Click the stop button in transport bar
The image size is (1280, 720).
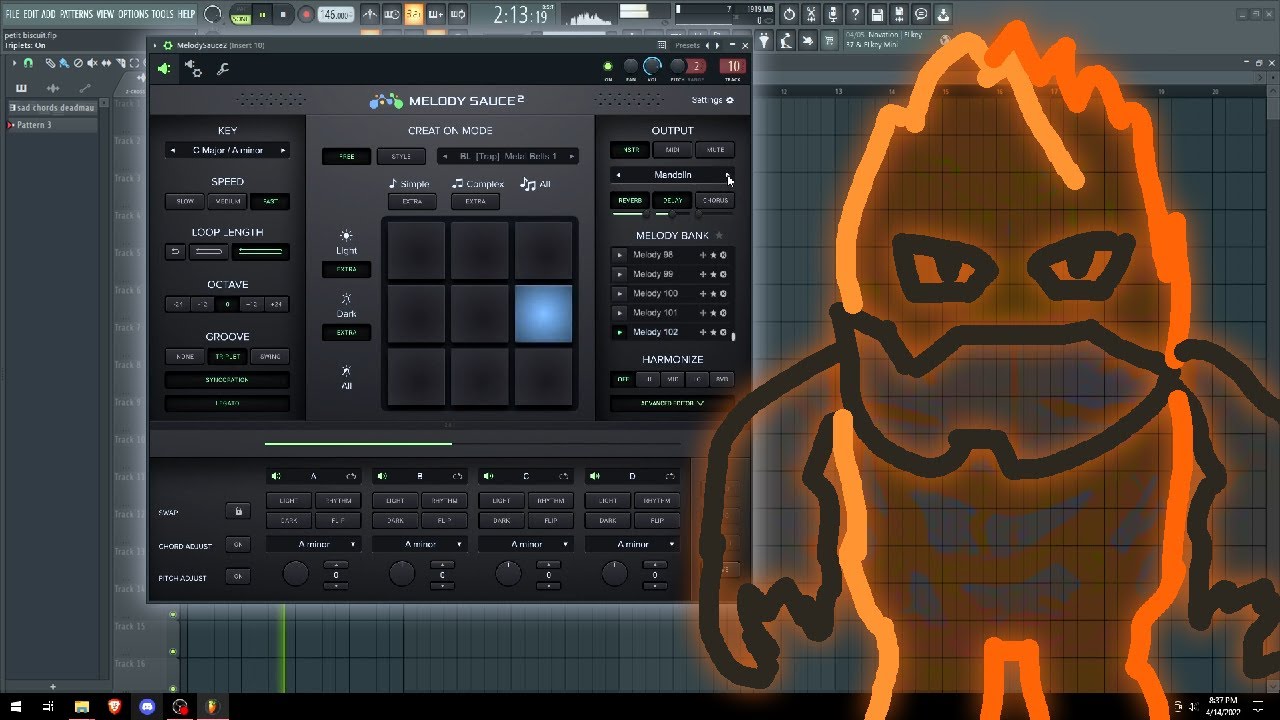point(284,14)
